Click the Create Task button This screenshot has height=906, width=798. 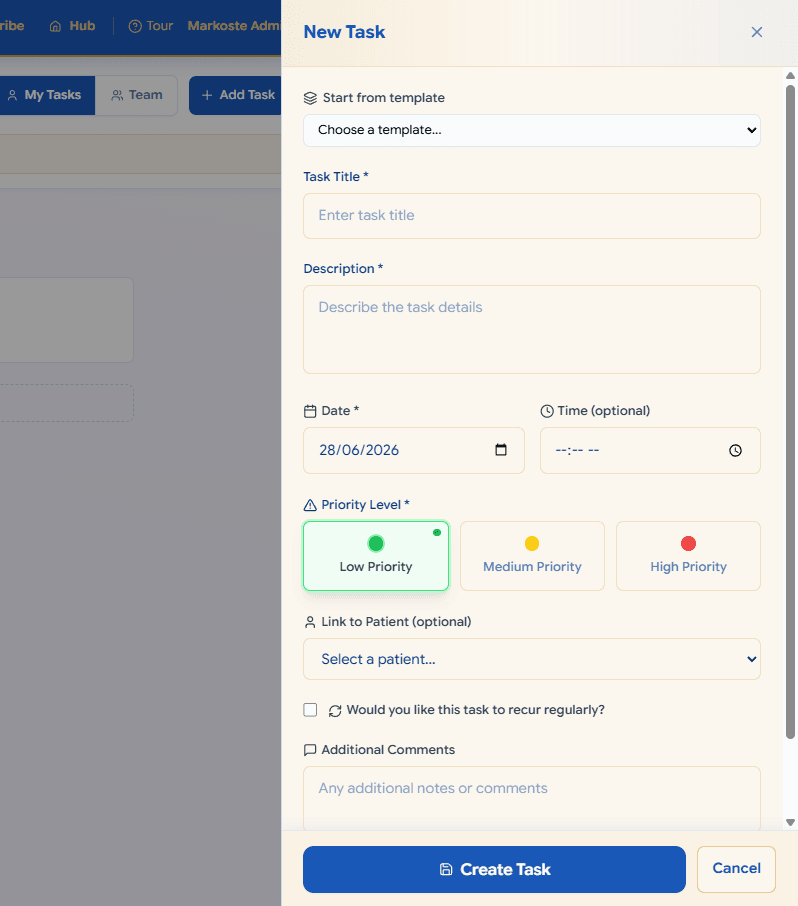coord(494,869)
